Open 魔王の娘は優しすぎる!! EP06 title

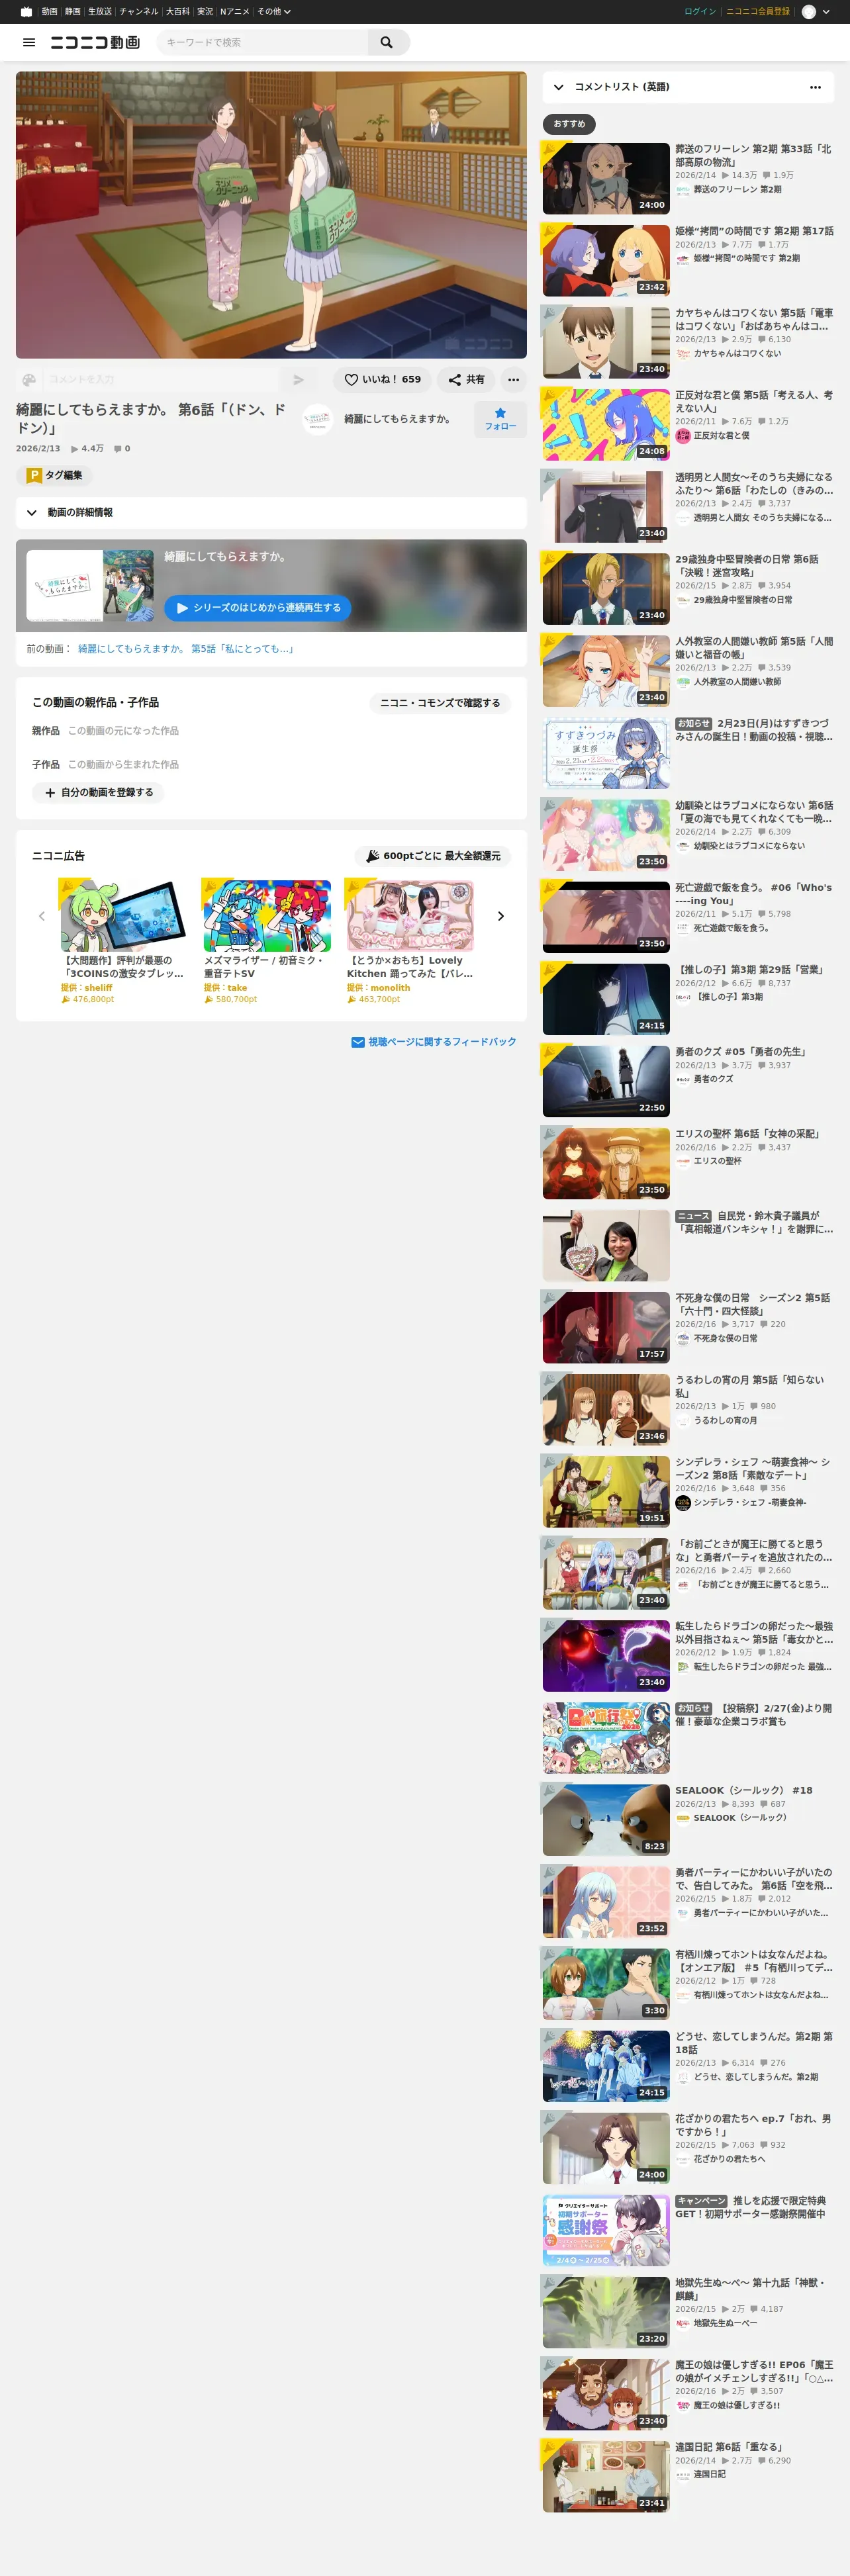pos(754,2372)
